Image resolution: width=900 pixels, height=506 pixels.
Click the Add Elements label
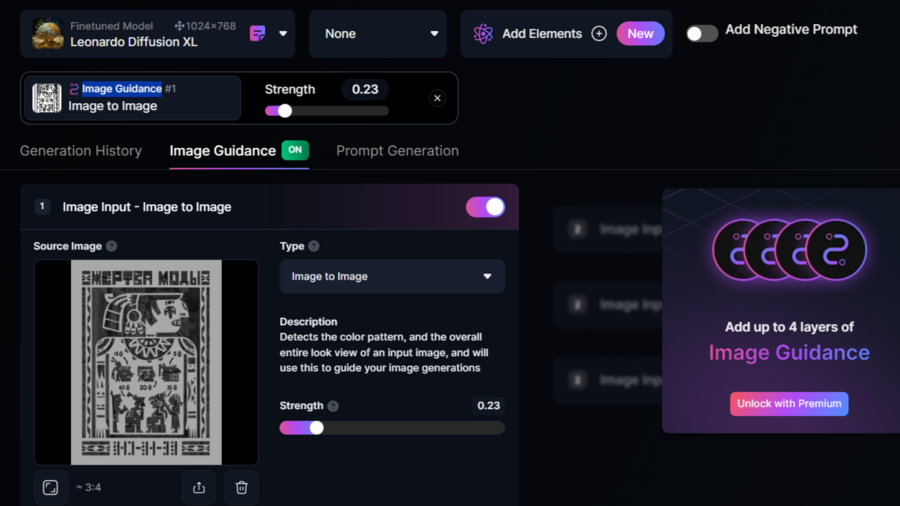tap(542, 34)
